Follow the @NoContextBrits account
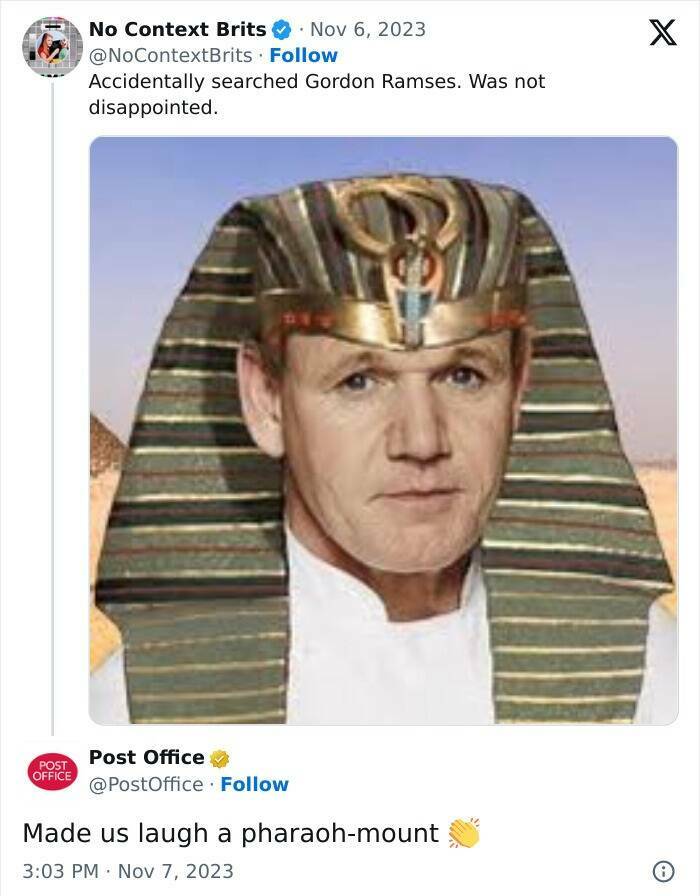The width and height of the screenshot is (700, 896). (304, 56)
